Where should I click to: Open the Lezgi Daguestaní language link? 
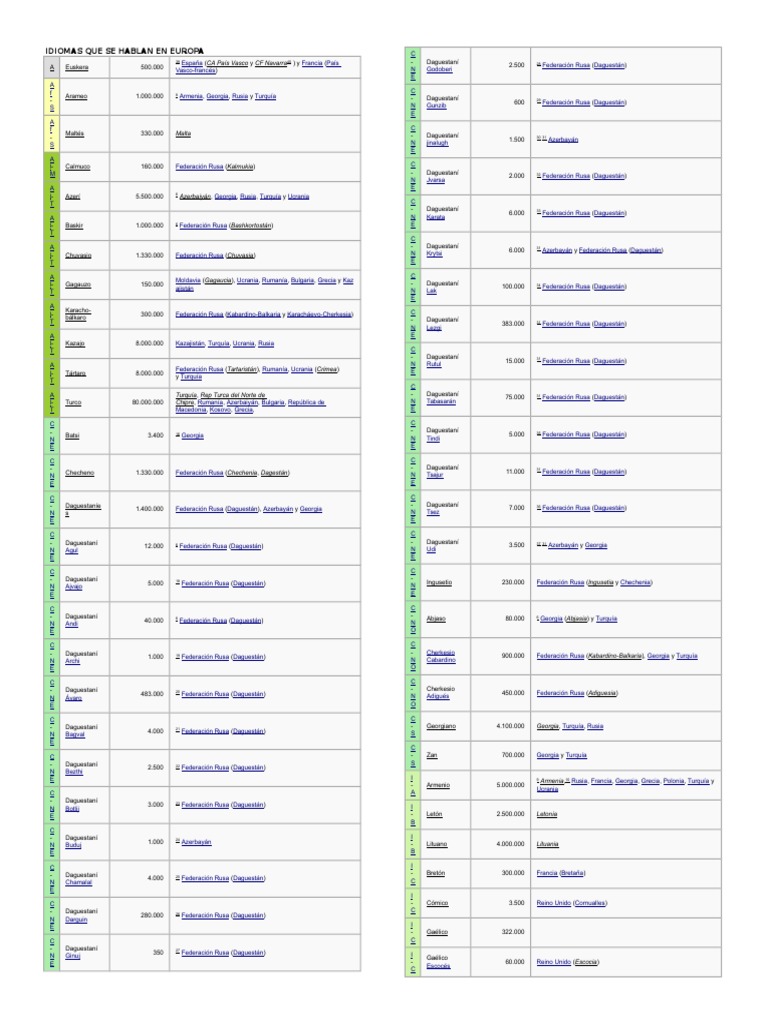pyautogui.click(x=434, y=328)
